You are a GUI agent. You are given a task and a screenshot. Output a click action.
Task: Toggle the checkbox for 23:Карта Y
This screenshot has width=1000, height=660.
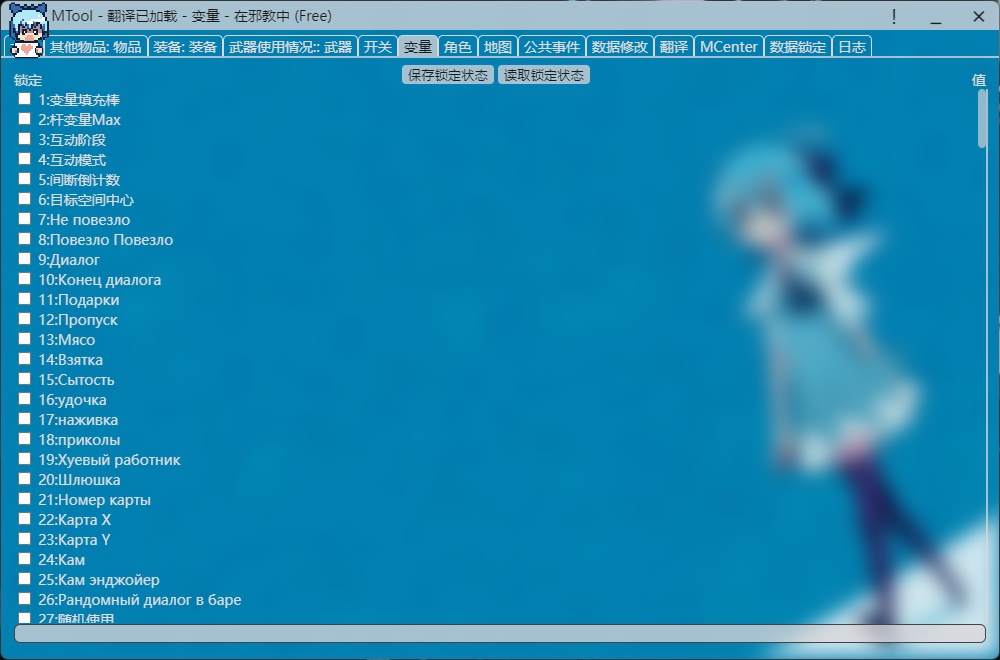pyautogui.click(x=24, y=539)
